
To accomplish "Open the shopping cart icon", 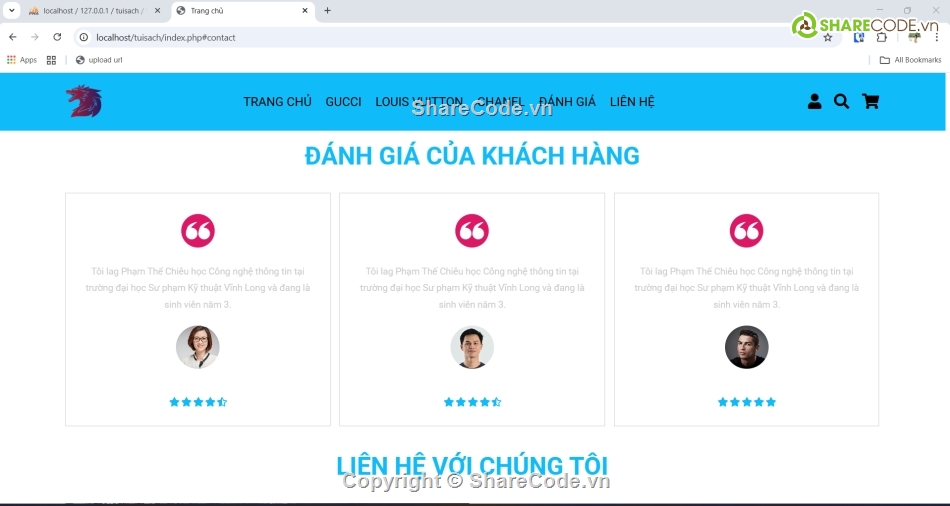I will [x=870, y=102].
